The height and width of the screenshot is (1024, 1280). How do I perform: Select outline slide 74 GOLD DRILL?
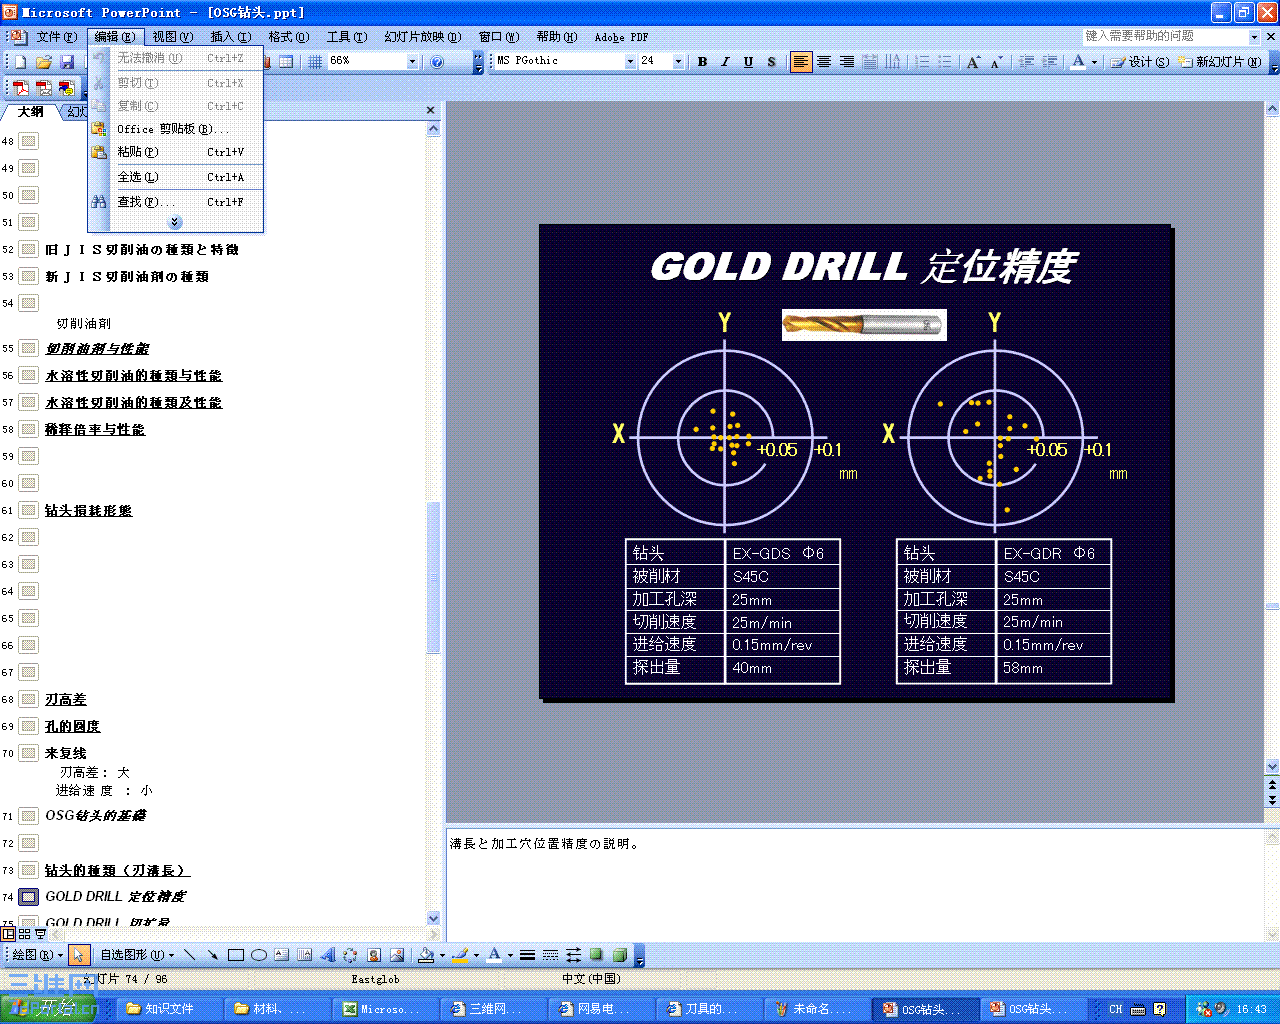pos(115,897)
